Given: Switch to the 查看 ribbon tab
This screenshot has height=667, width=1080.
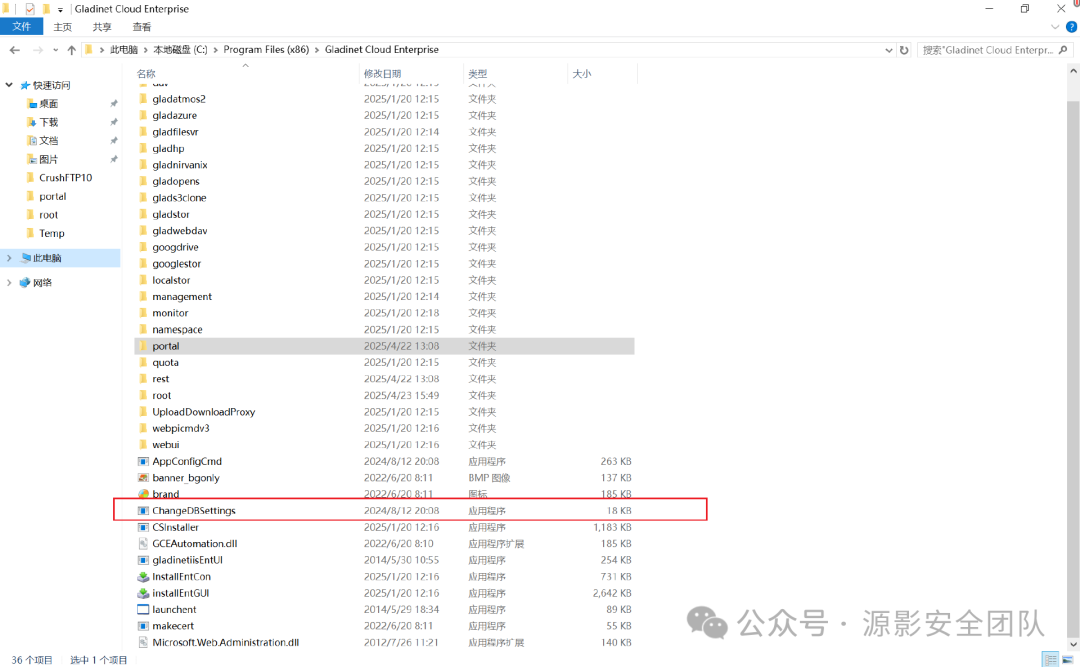Looking at the screenshot, I should click(x=142, y=27).
